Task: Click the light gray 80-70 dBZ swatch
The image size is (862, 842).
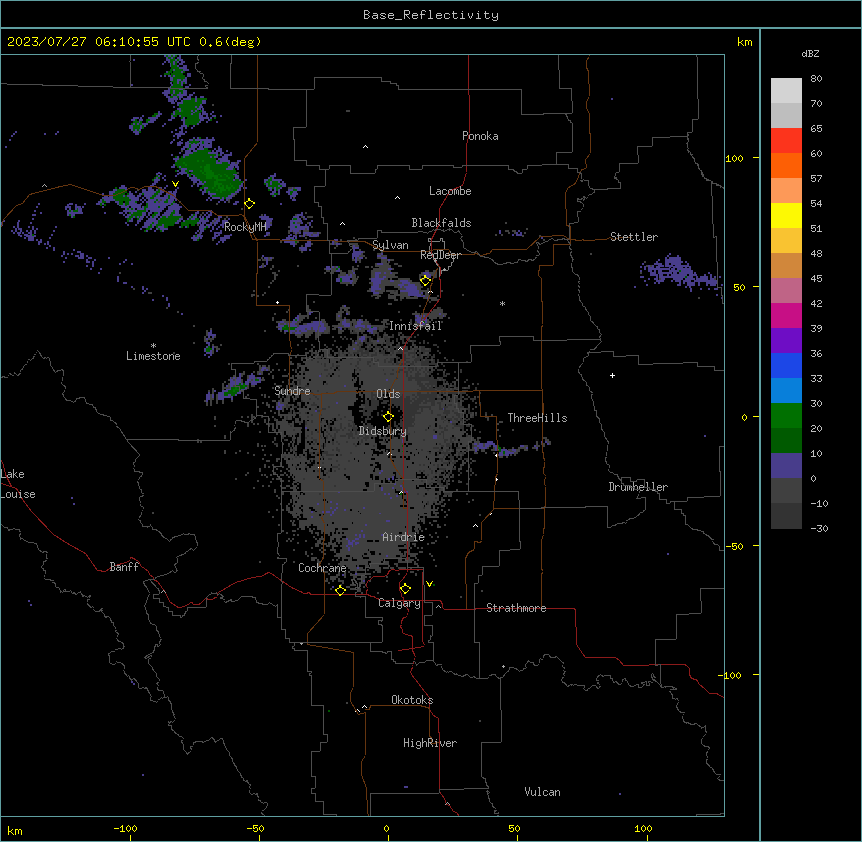Action: point(786,91)
